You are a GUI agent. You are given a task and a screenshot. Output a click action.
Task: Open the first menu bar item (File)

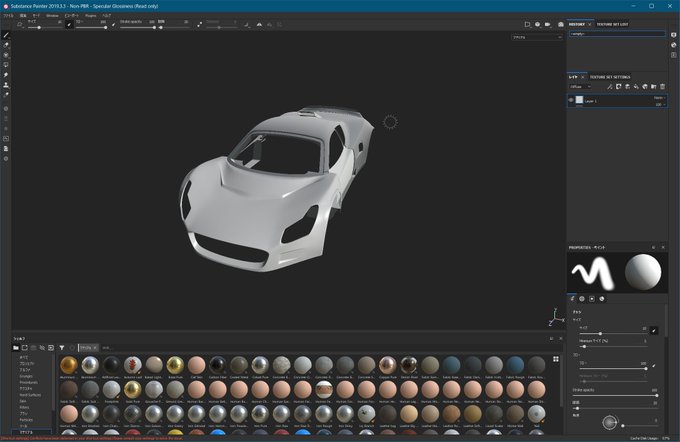tap(8, 16)
